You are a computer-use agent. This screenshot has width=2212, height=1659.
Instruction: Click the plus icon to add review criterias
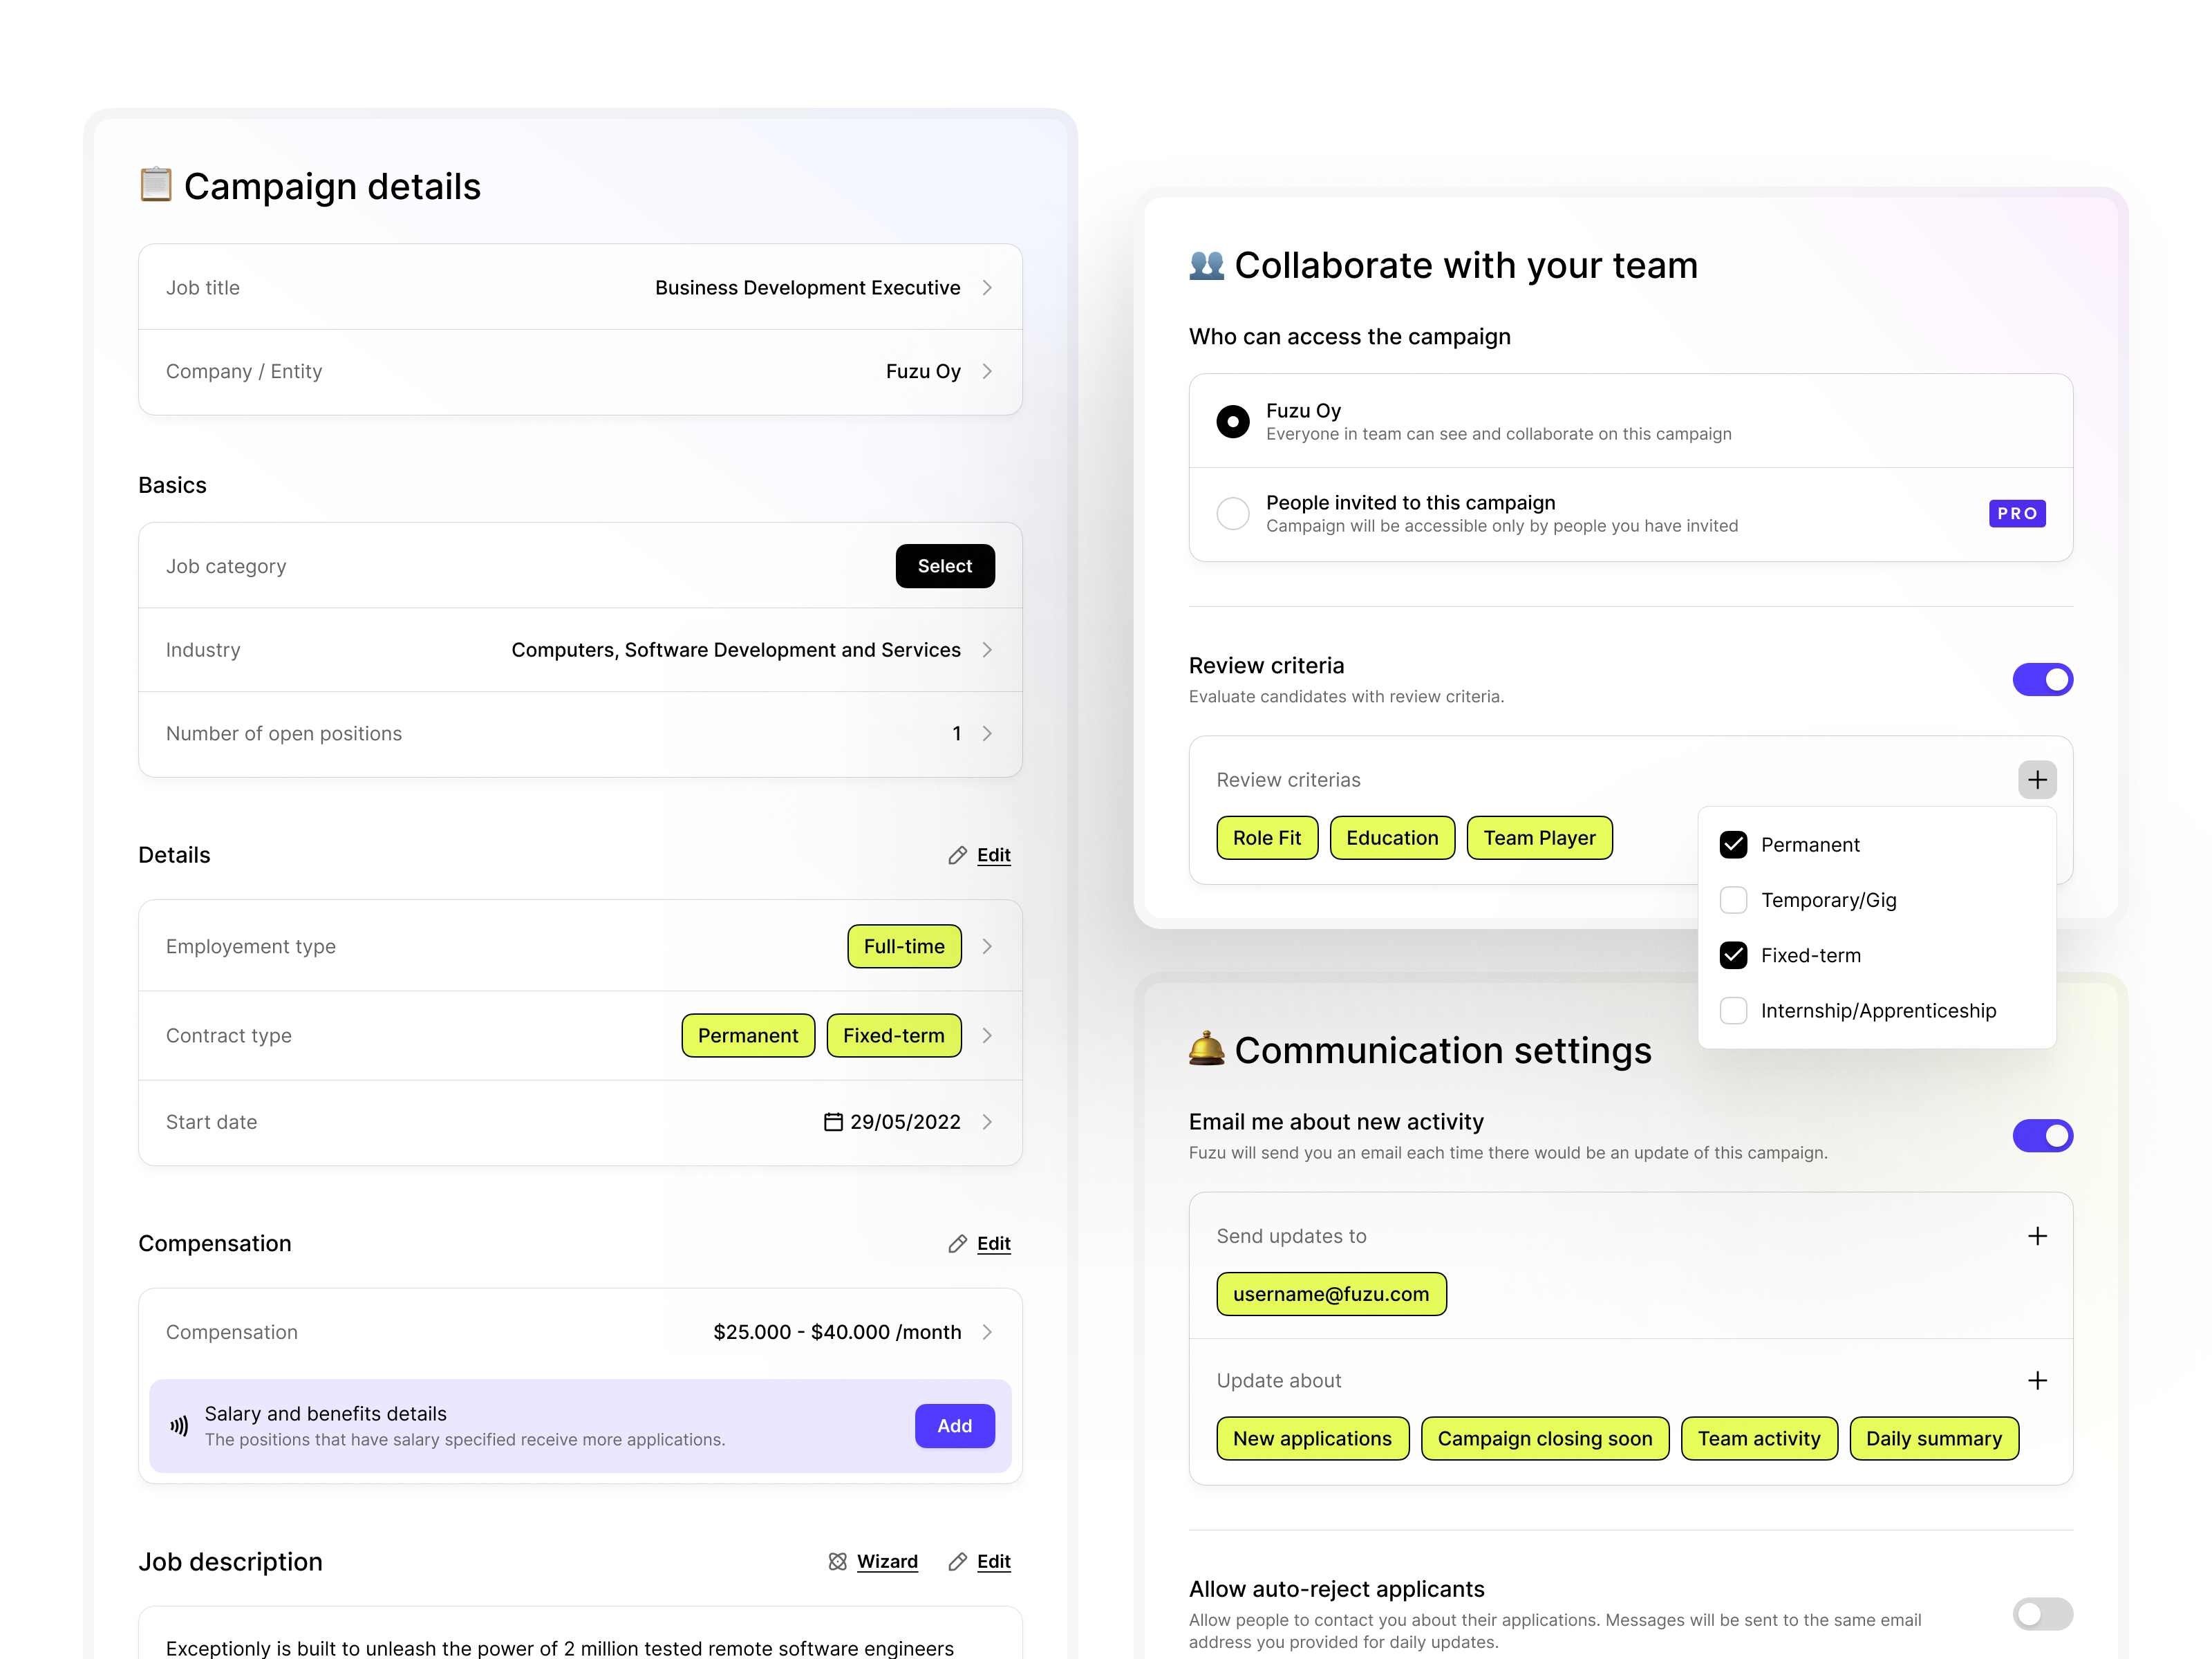click(x=2038, y=779)
